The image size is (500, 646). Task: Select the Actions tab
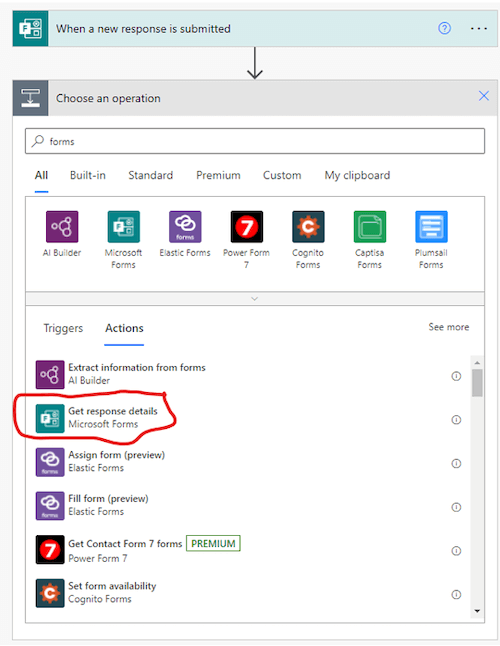[124, 328]
